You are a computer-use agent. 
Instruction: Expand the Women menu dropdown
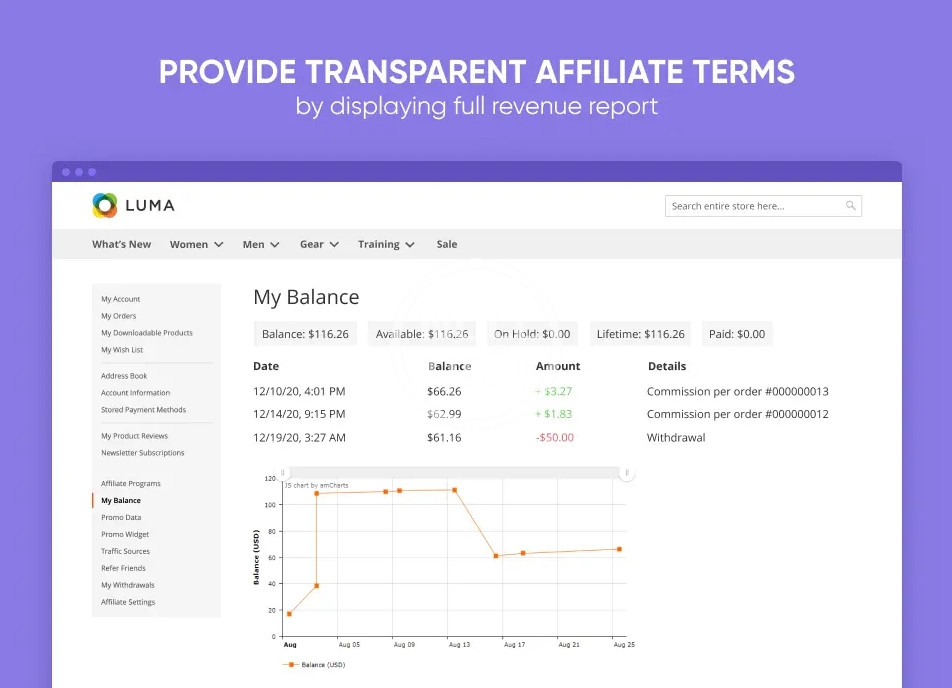click(x=196, y=244)
